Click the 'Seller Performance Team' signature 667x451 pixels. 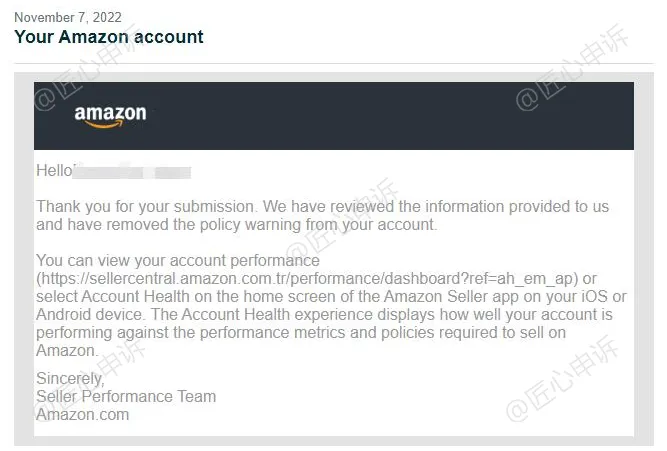pos(126,397)
